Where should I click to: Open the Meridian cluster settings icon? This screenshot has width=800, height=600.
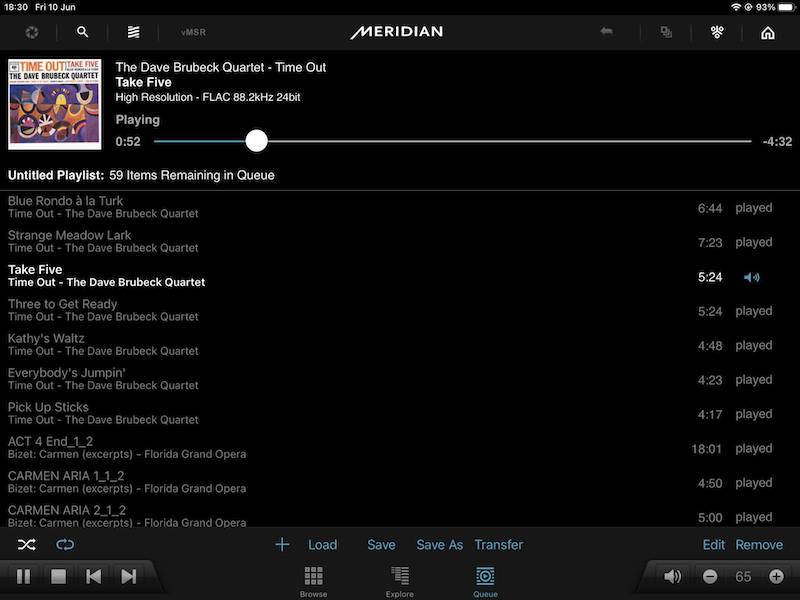pos(717,32)
